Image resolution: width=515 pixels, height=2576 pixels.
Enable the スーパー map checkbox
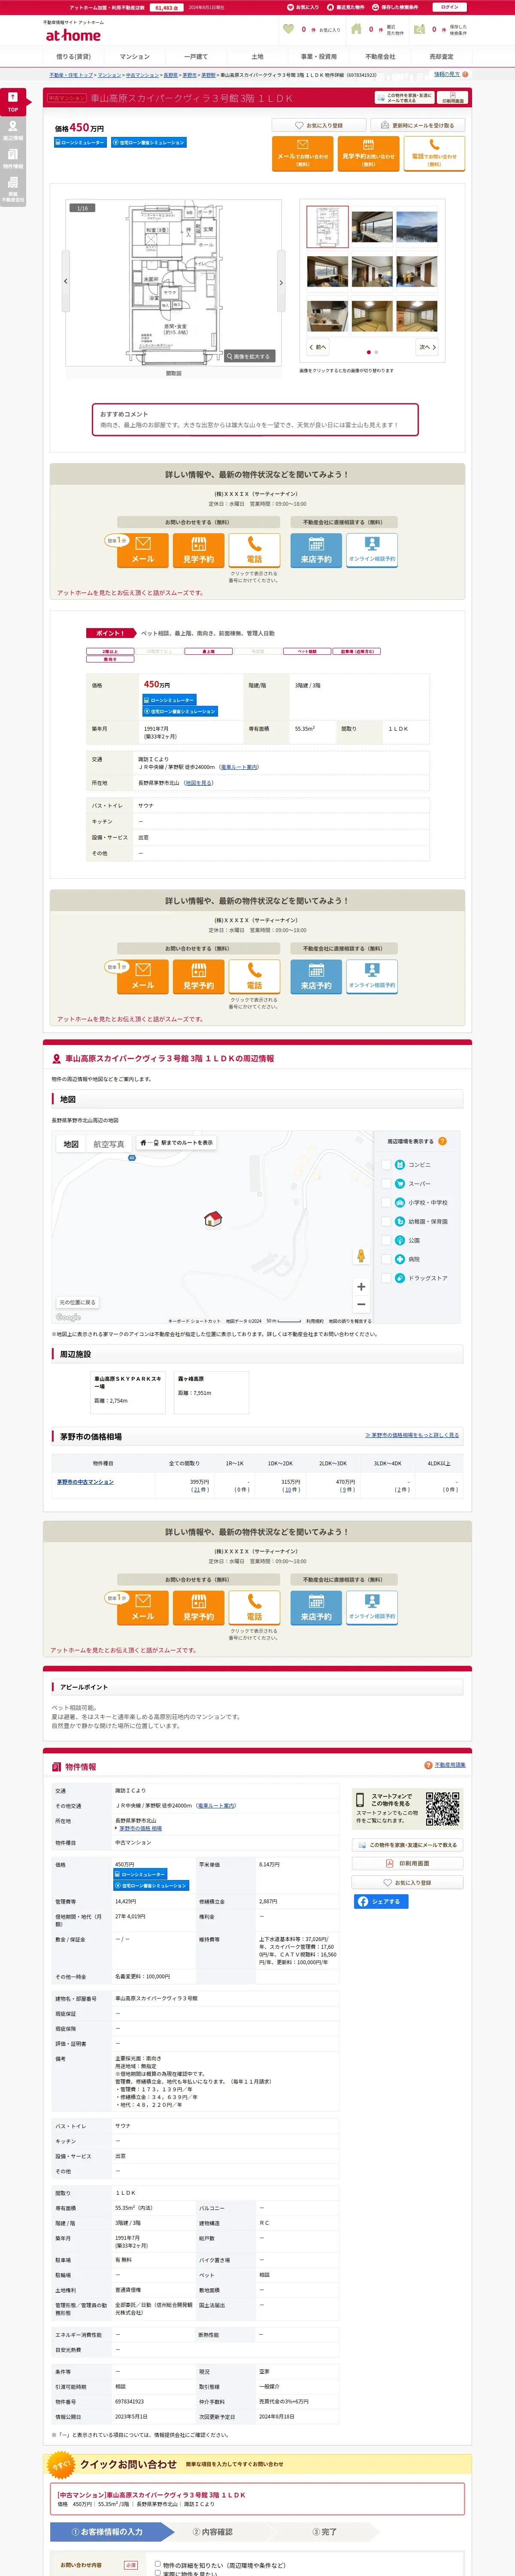[386, 1184]
